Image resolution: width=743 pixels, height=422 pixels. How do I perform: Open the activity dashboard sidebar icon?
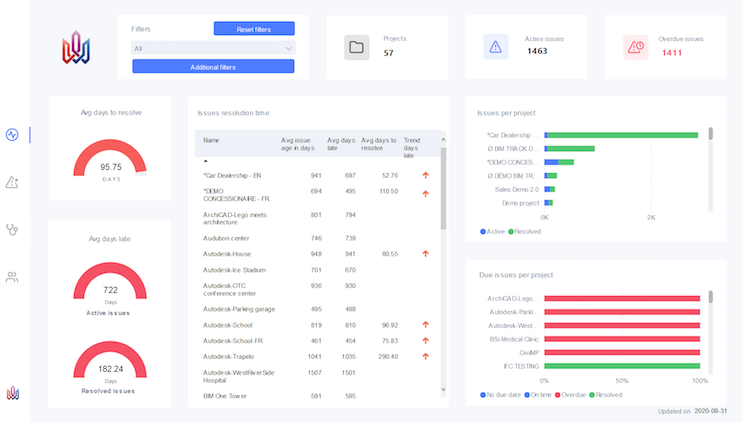click(13, 135)
